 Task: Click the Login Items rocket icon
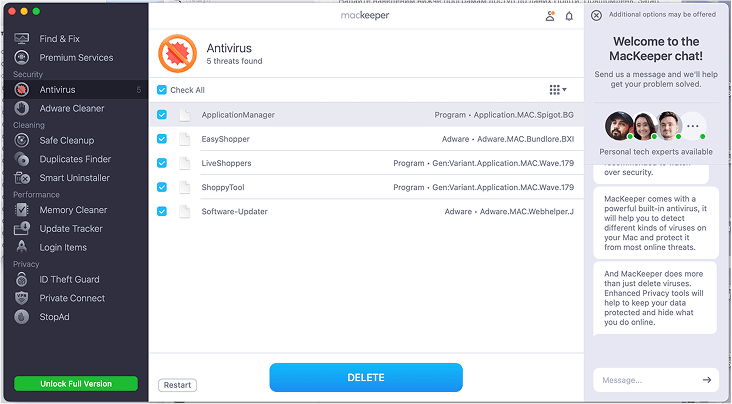click(21, 247)
